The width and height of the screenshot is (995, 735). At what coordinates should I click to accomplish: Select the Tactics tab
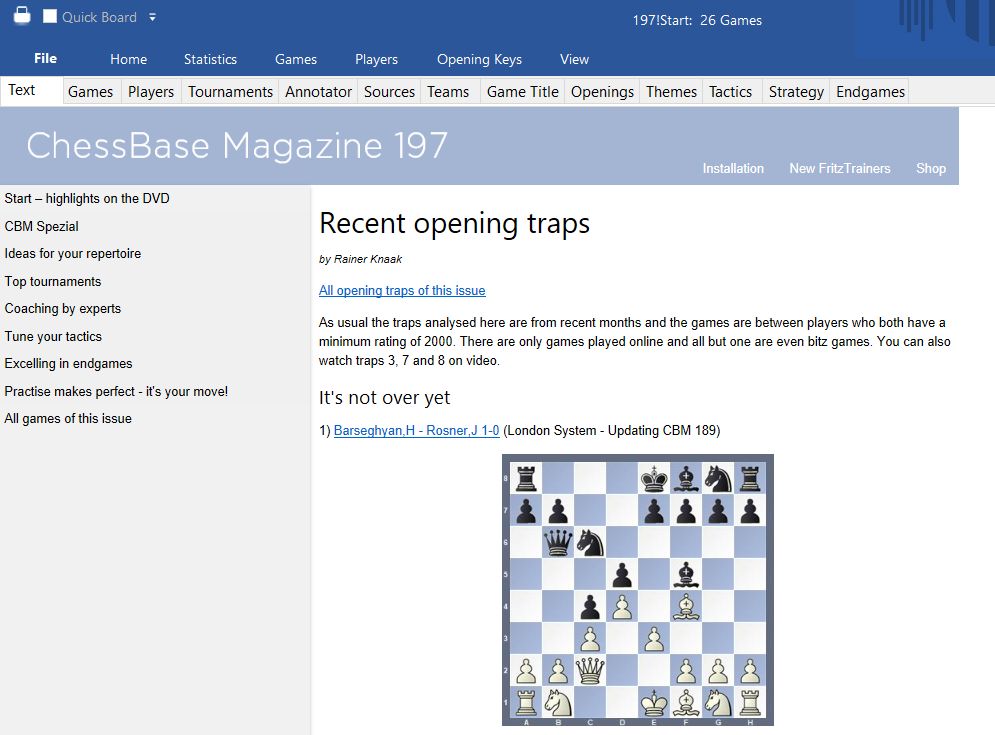coord(730,92)
